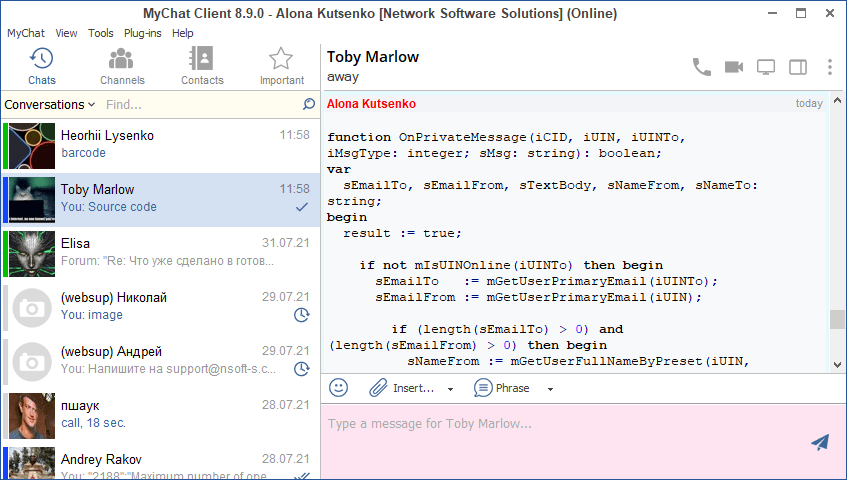Click the 'barcode' message preview

(83, 153)
